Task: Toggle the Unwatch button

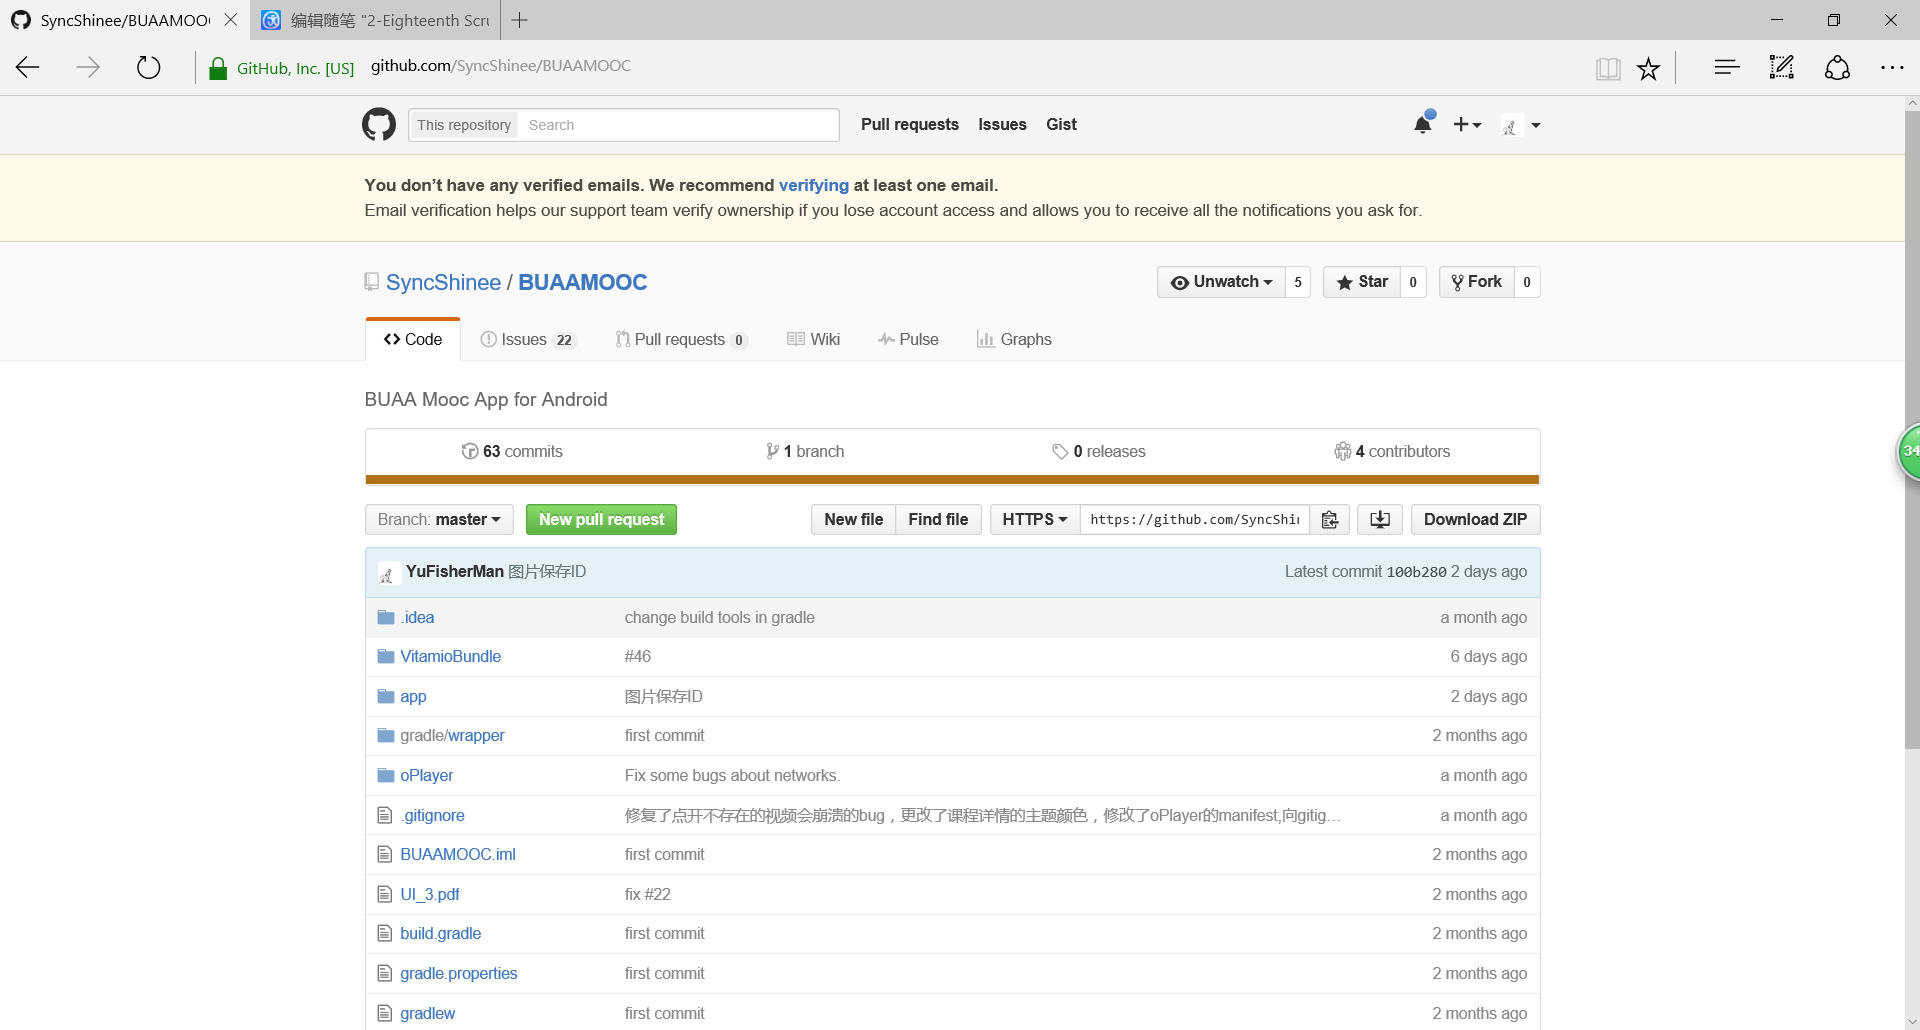Action: (x=1221, y=282)
